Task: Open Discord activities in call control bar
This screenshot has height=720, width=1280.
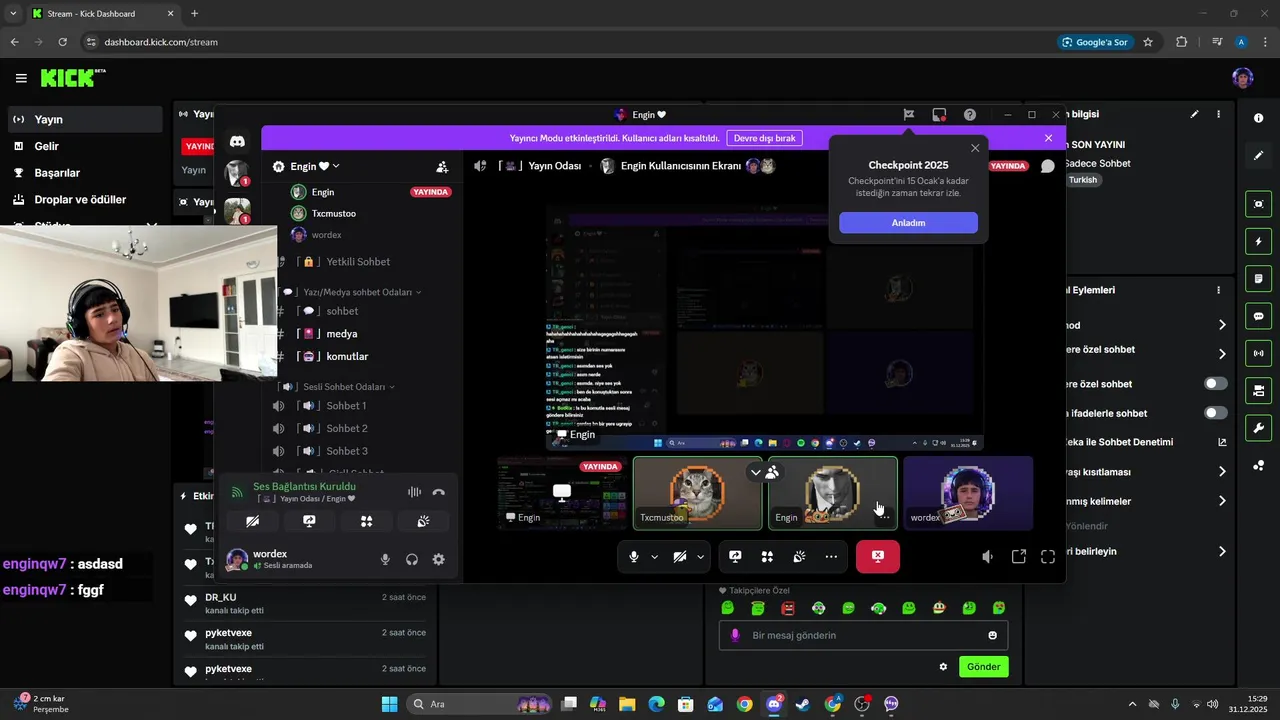Action: coord(767,557)
